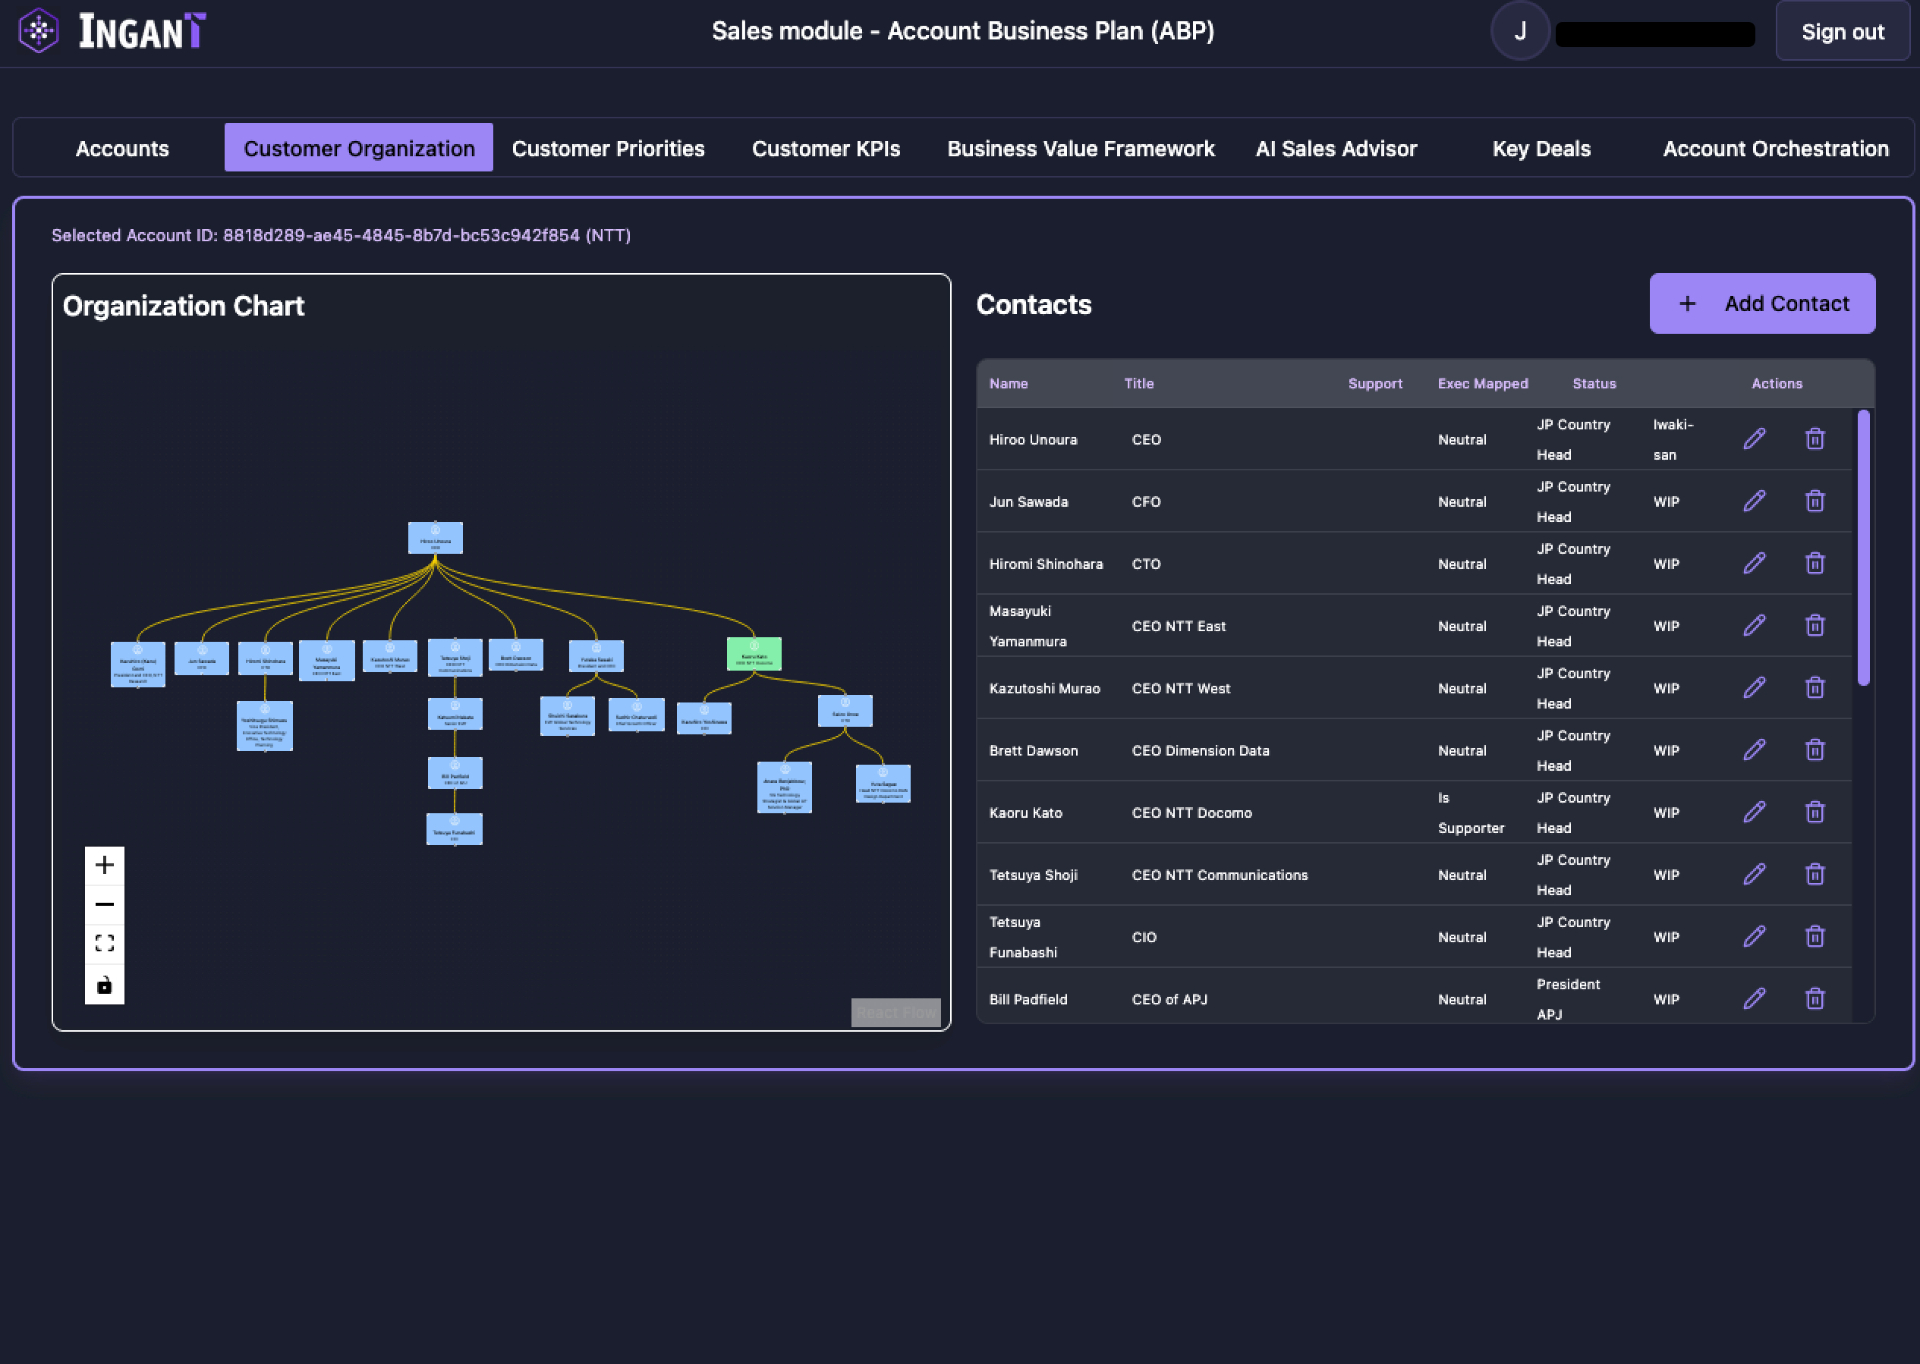Viewport: 1920px width, 1364px height.
Task: Open the Accounts tab
Action: tap(122, 148)
